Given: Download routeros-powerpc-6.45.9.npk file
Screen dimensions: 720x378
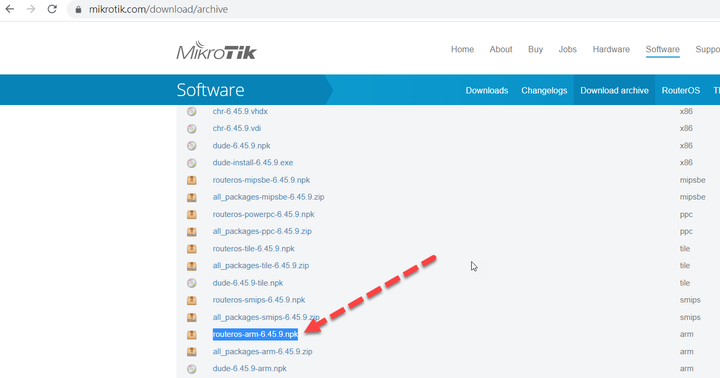Looking at the screenshot, I should coord(264,214).
